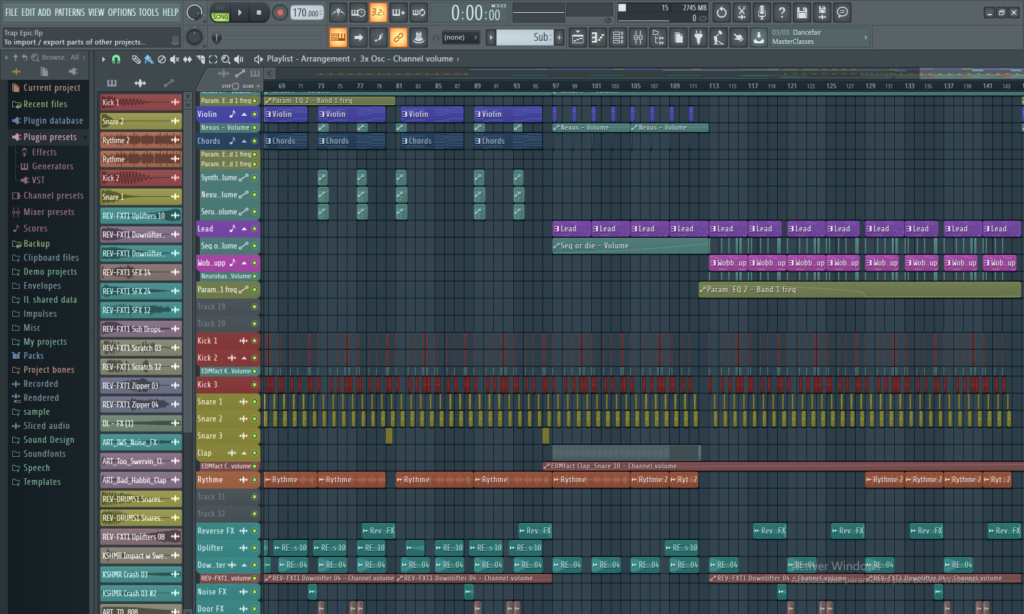Open the ADD menu

(44, 12)
